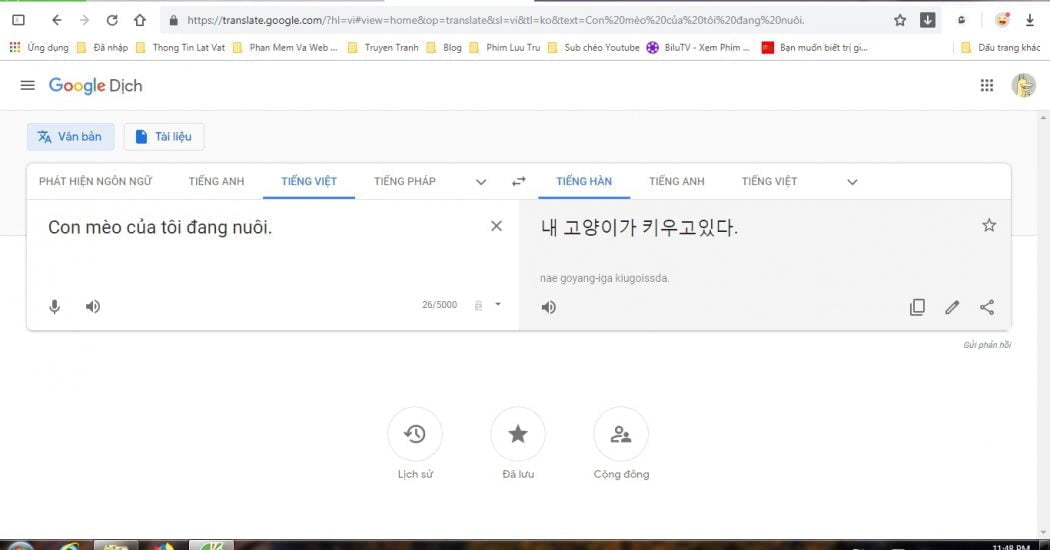
Task: Swap source and target languages
Action: click(x=518, y=181)
